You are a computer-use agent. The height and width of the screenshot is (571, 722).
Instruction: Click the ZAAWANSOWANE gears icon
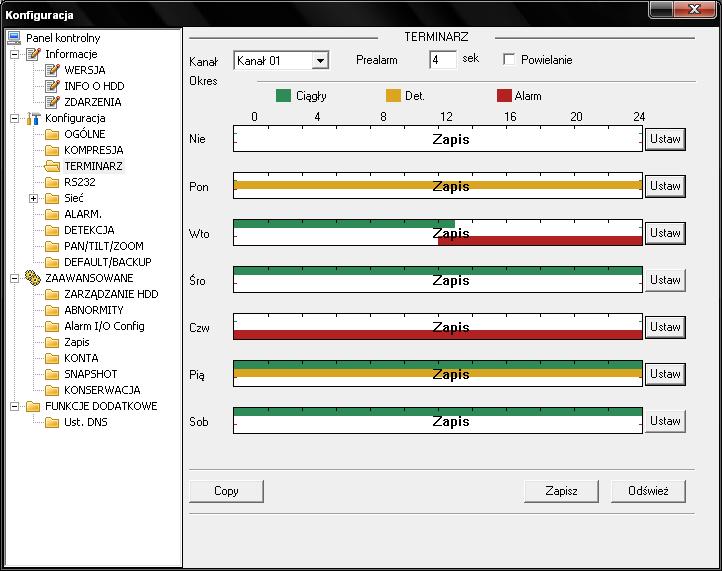click(33, 278)
